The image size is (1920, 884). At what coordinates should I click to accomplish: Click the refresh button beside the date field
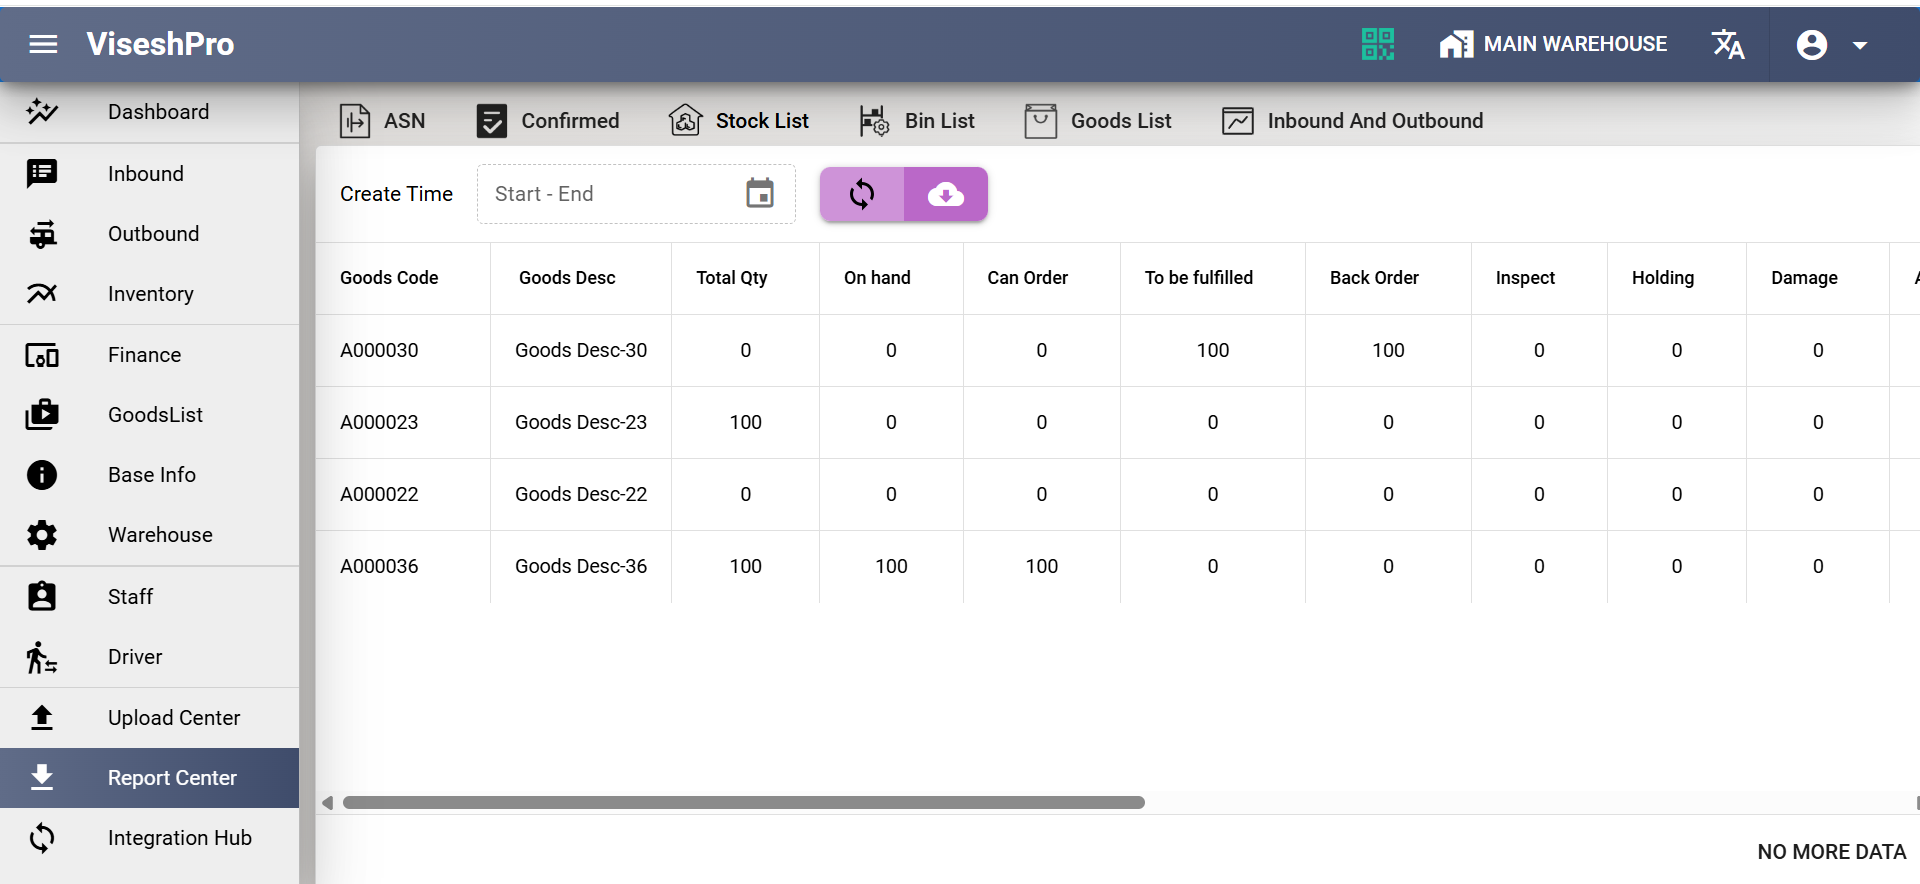click(862, 194)
